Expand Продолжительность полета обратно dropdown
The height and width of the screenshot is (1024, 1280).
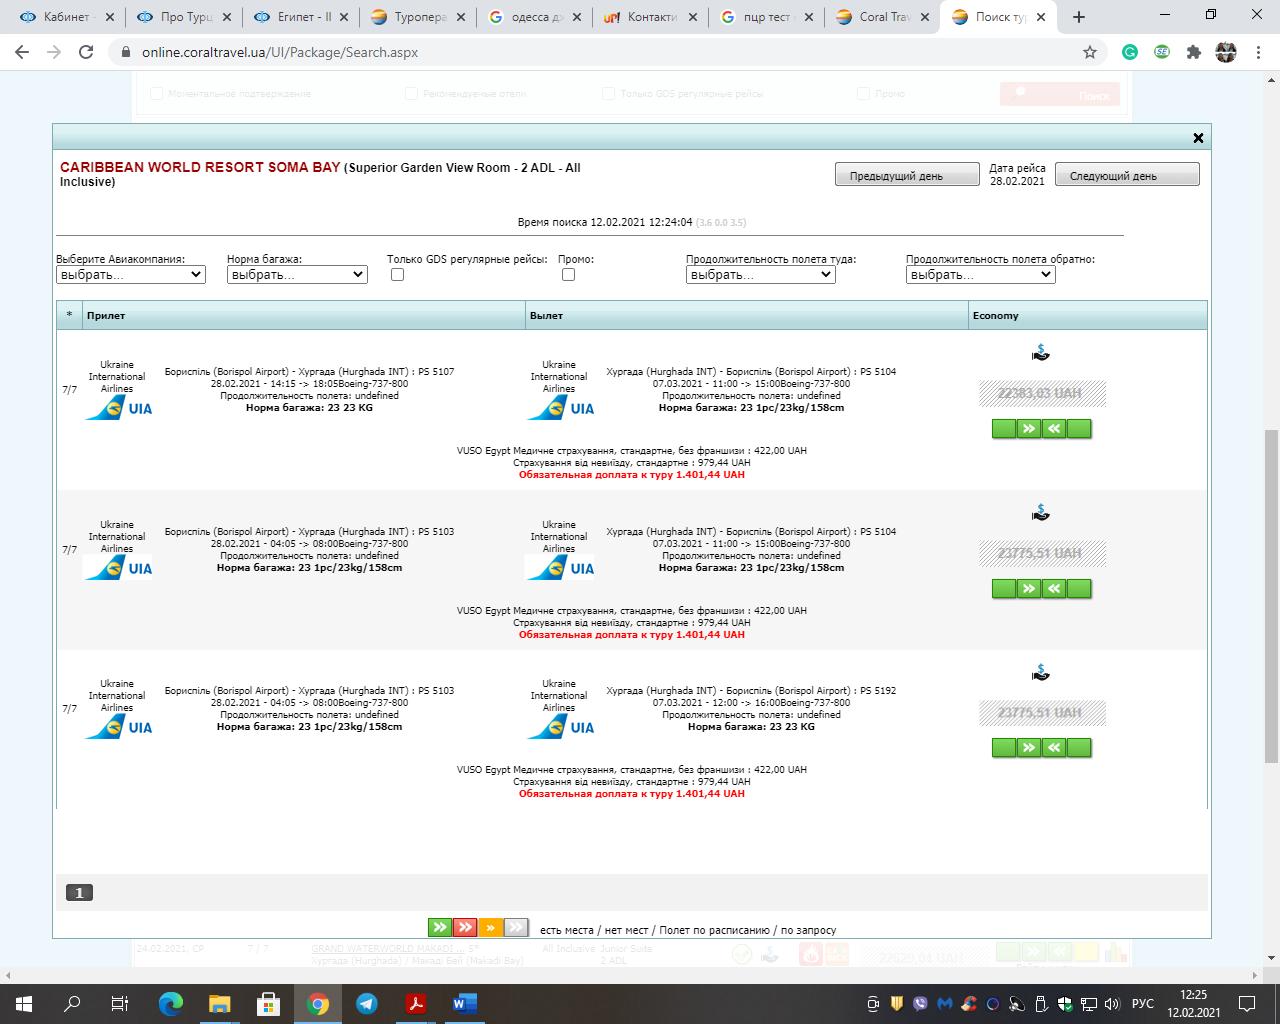(980, 275)
